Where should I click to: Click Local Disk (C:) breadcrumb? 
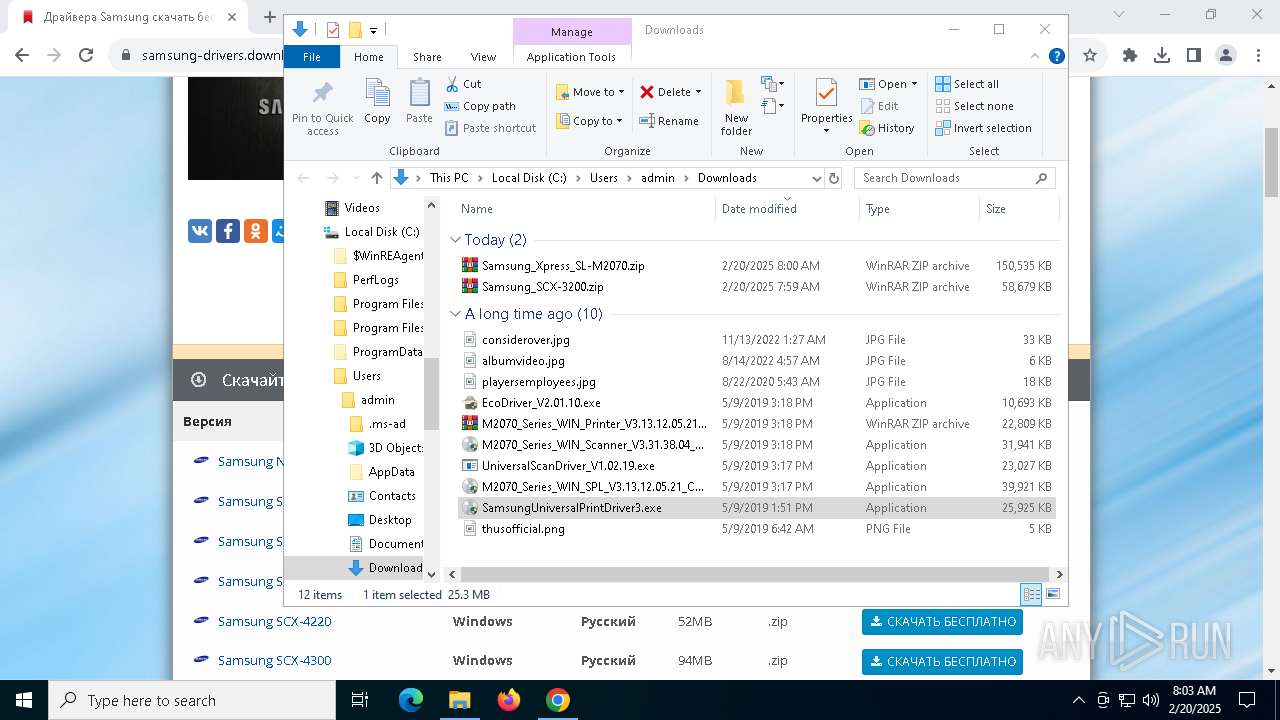click(x=529, y=178)
